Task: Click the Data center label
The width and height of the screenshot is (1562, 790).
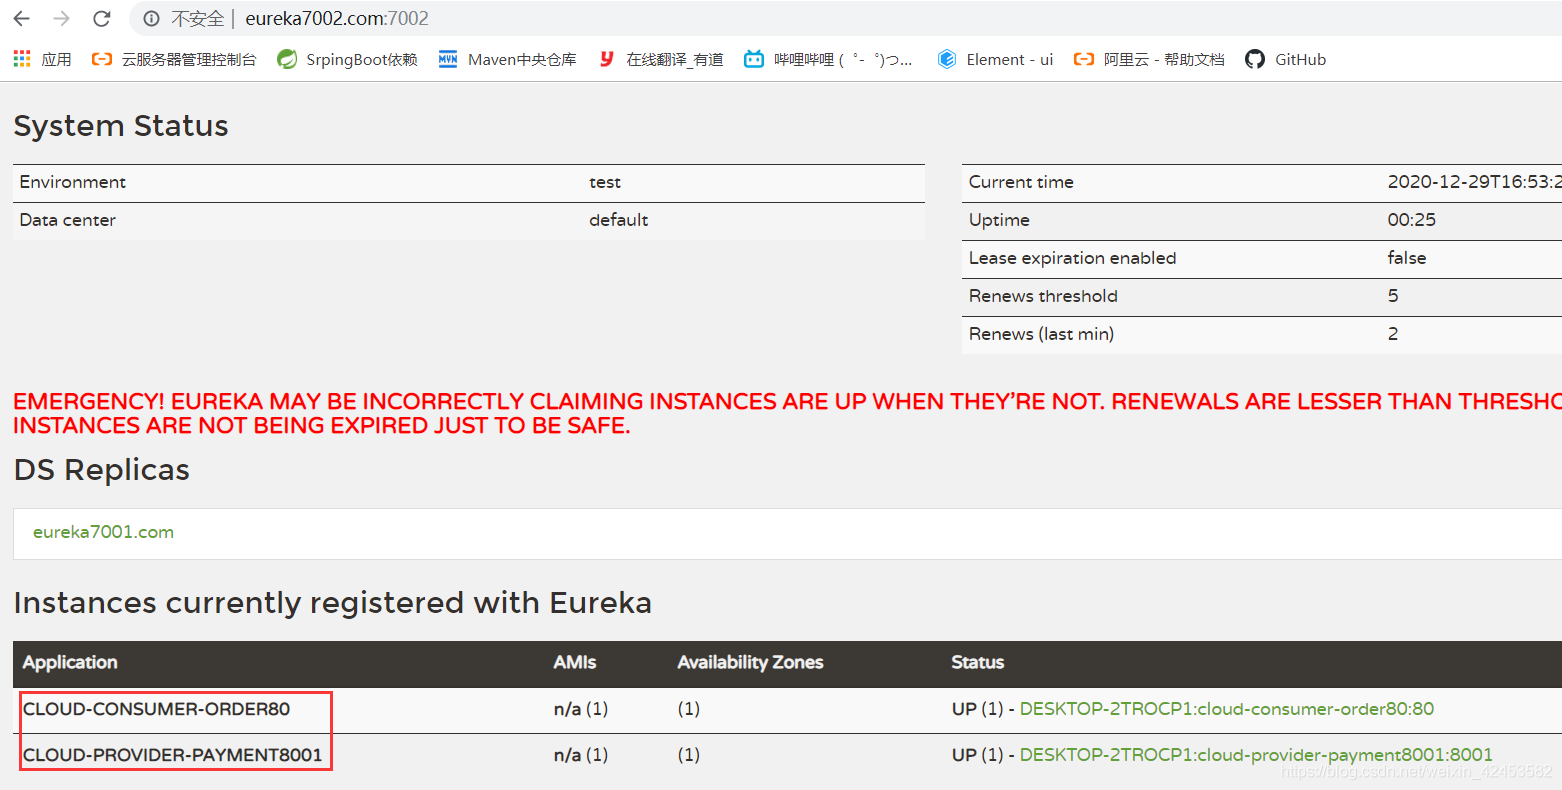Action: pos(68,220)
